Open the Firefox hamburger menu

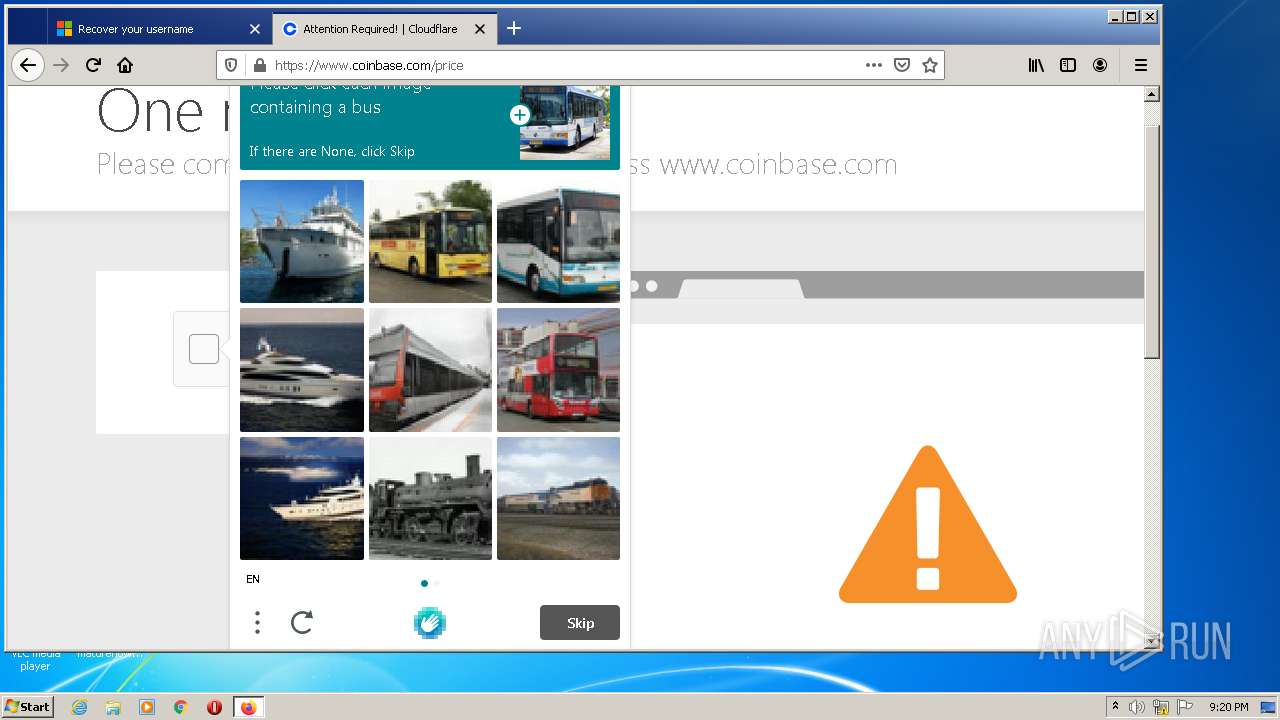pyautogui.click(x=1140, y=65)
